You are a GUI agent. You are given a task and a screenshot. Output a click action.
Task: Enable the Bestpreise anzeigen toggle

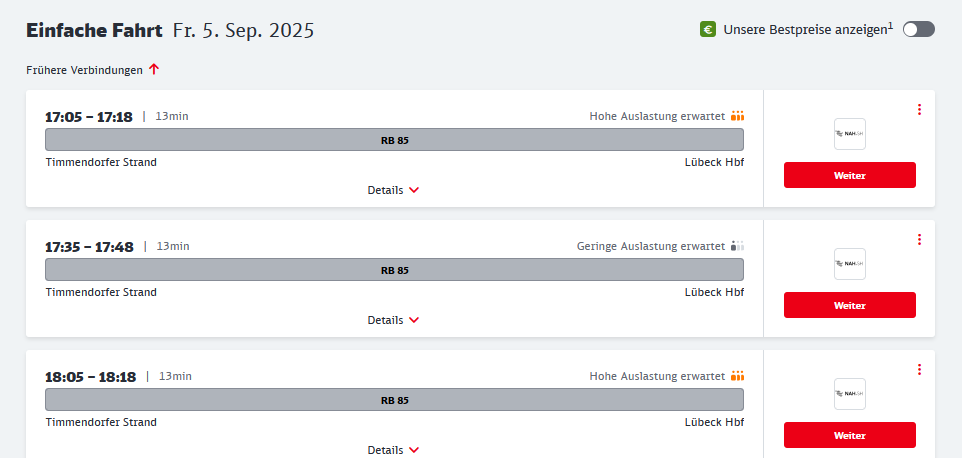pyautogui.click(x=918, y=29)
